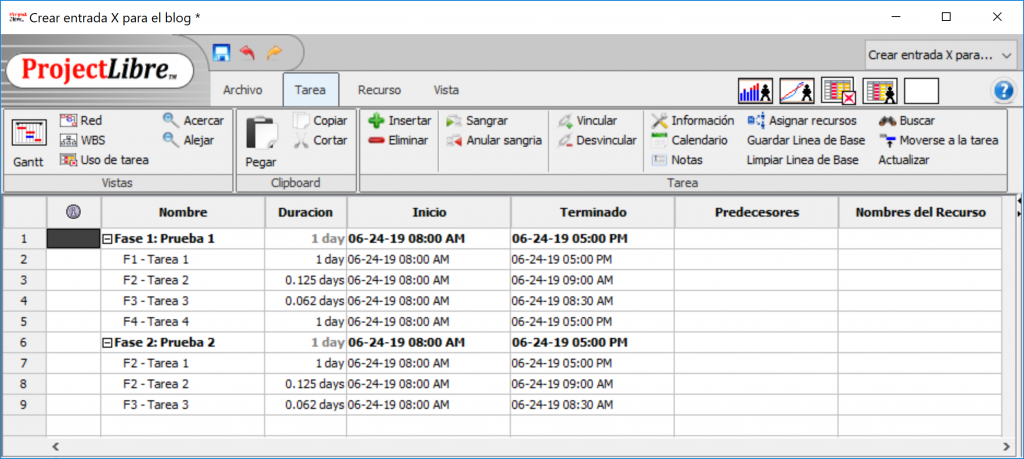Select row 8's F2 - Tarea 2 cell

click(183, 383)
